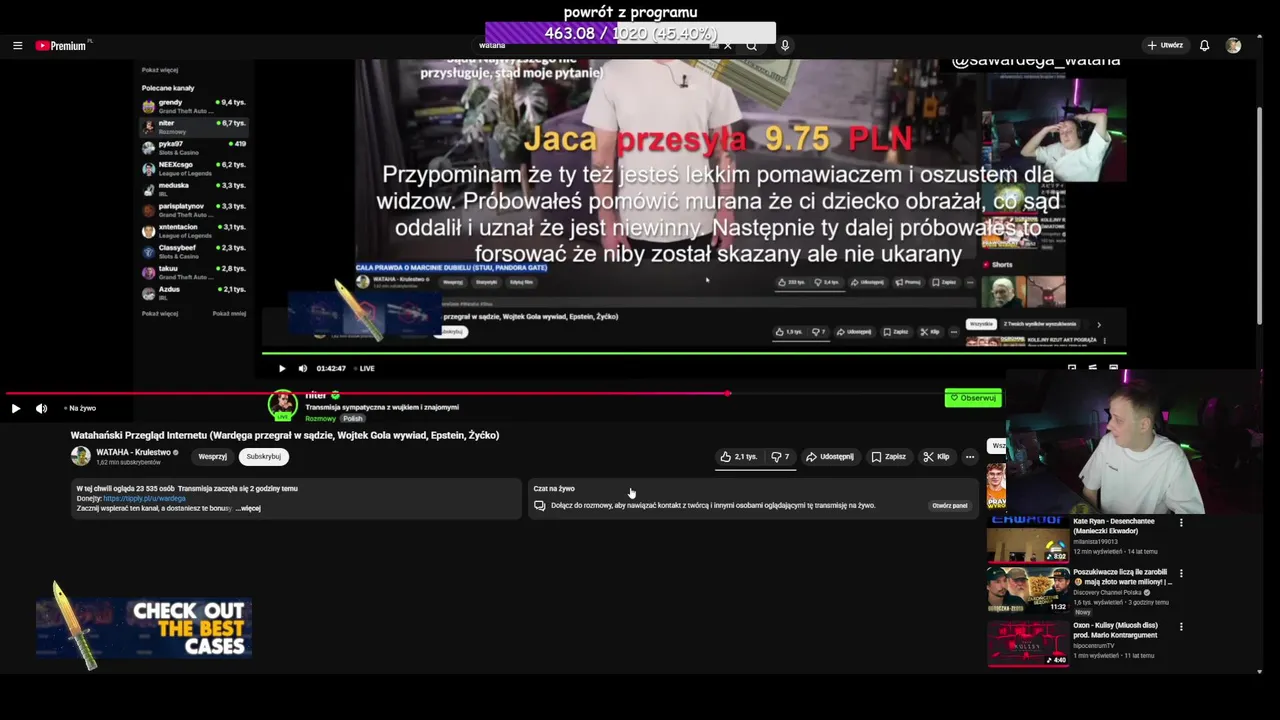Mute the inner stream speaker icon

pos(303,368)
